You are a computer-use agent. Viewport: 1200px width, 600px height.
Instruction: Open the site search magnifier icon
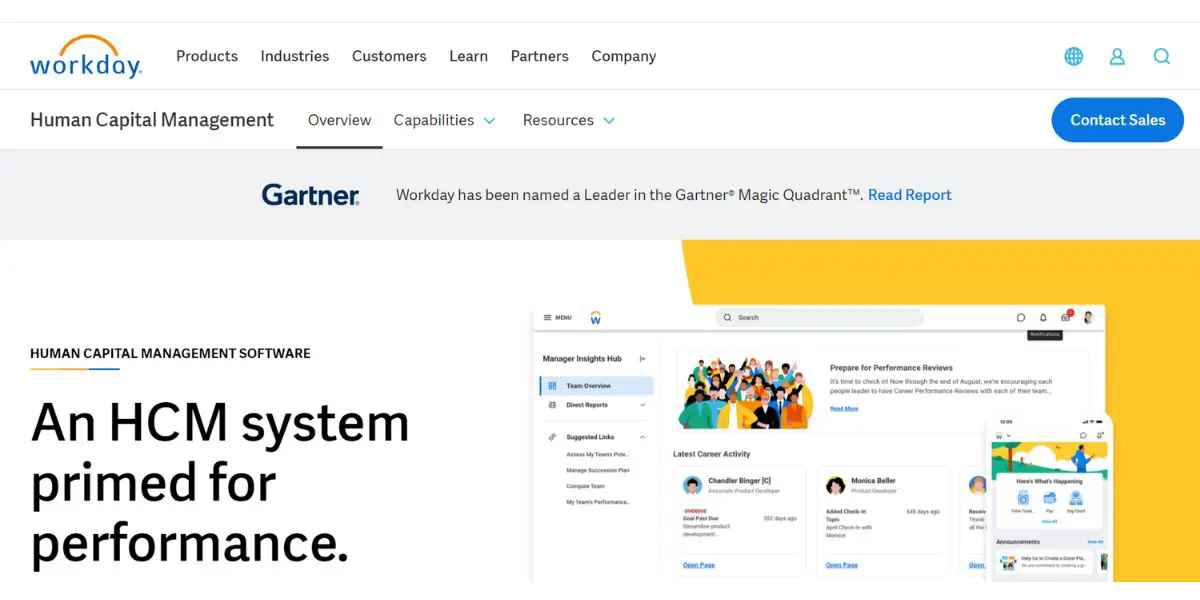pyautogui.click(x=1161, y=57)
